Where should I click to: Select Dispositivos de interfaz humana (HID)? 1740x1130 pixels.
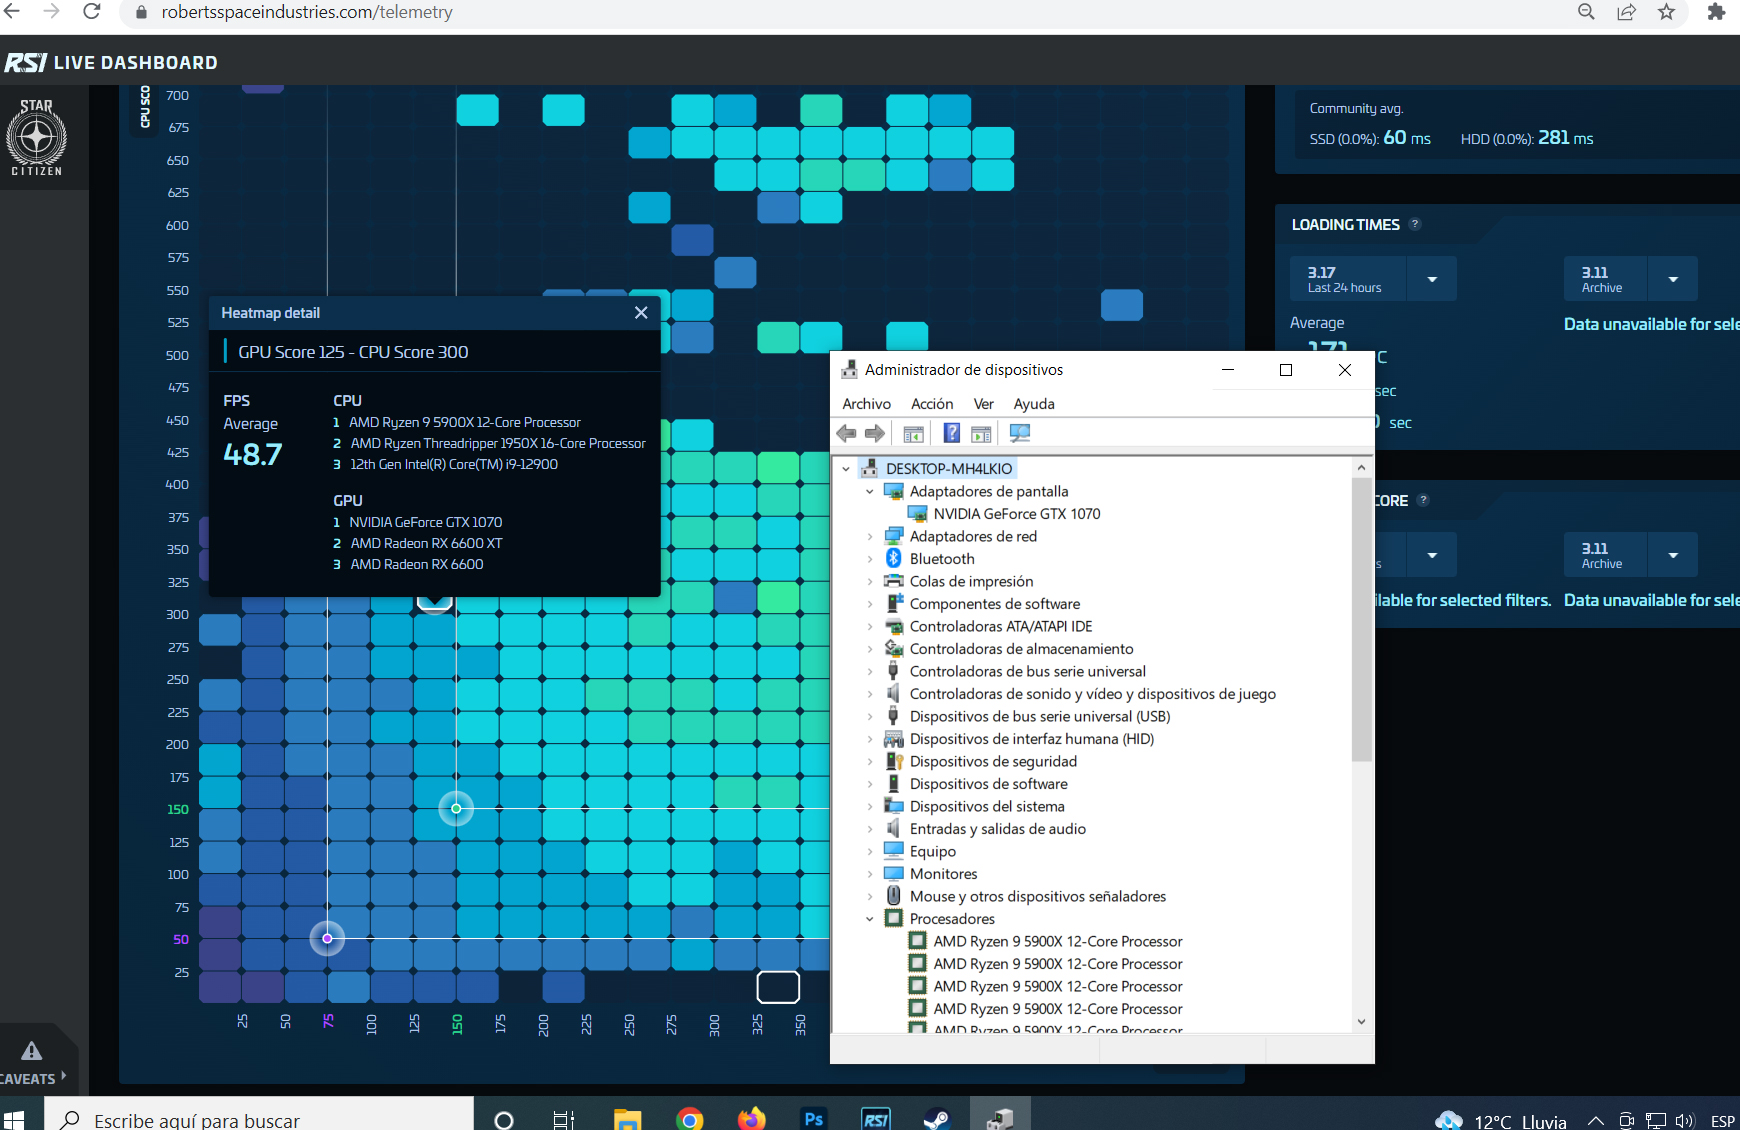point(1031,738)
